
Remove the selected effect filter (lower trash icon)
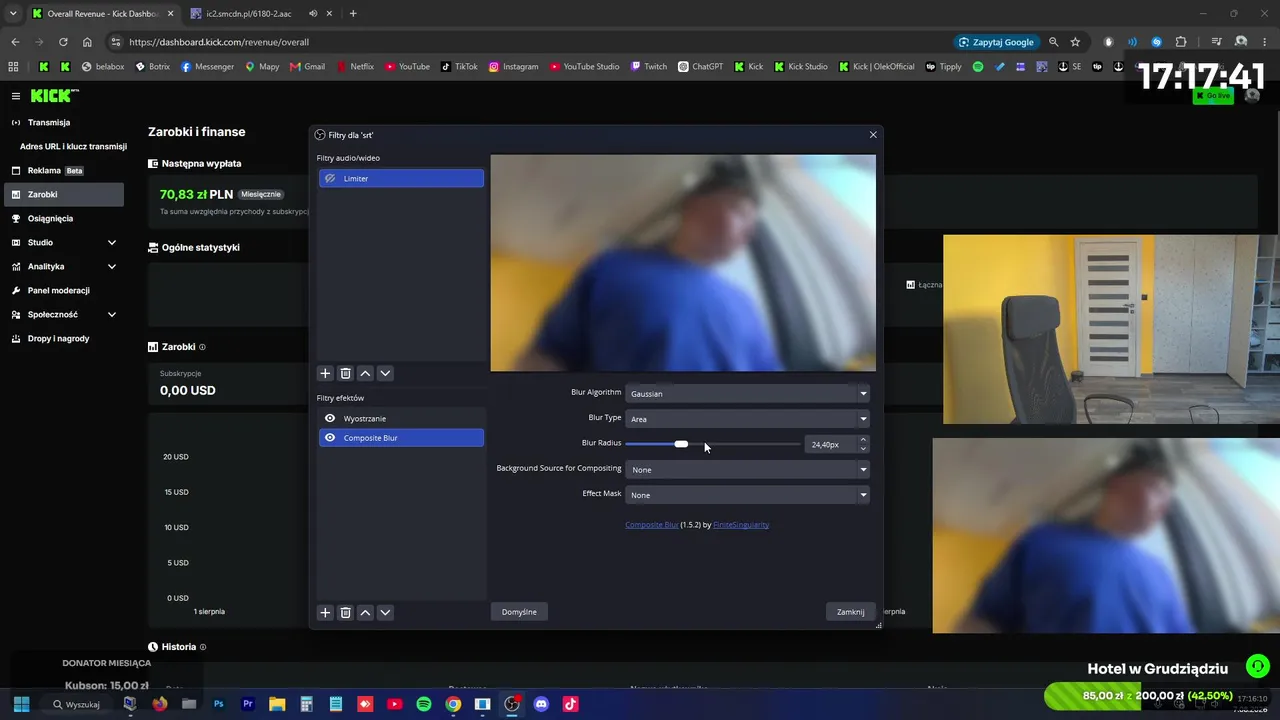point(345,612)
